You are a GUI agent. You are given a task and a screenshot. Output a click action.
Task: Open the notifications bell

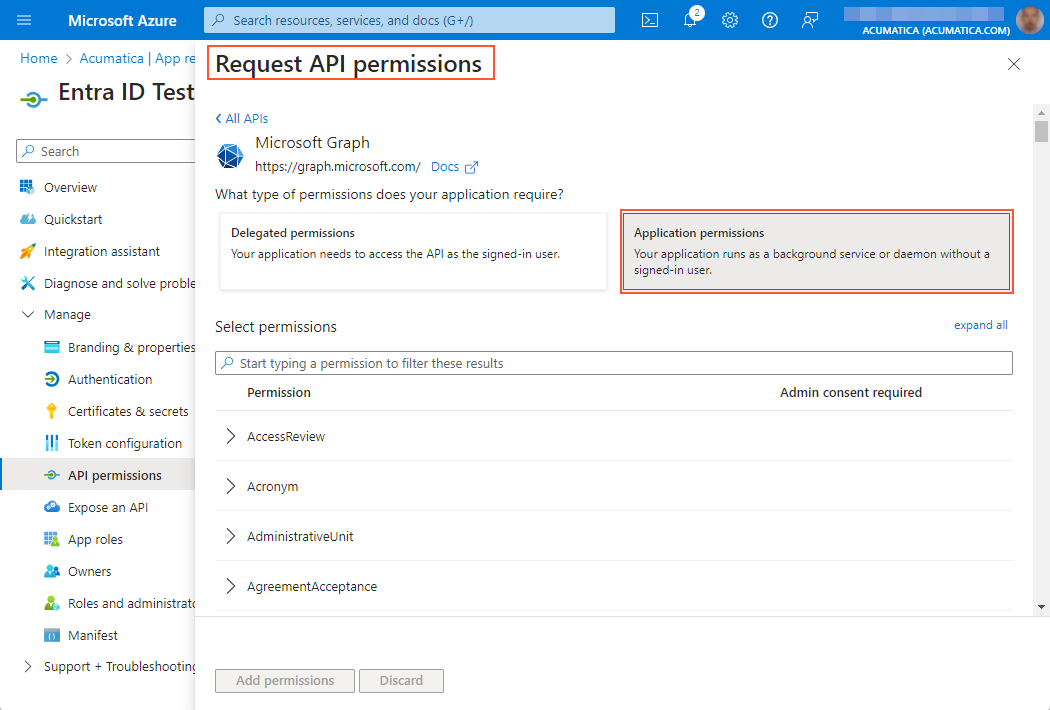pos(690,20)
